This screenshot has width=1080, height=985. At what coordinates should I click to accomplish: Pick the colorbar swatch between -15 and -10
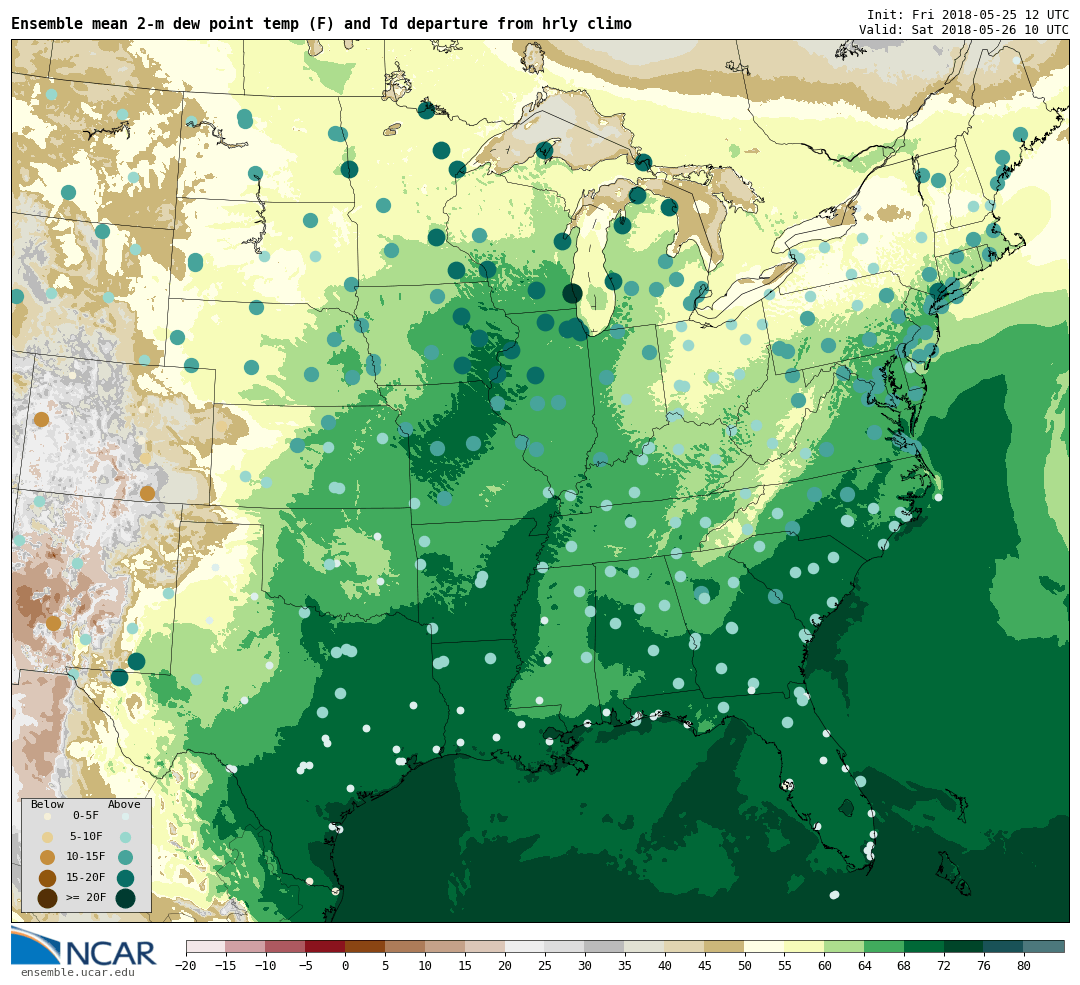coord(246,946)
